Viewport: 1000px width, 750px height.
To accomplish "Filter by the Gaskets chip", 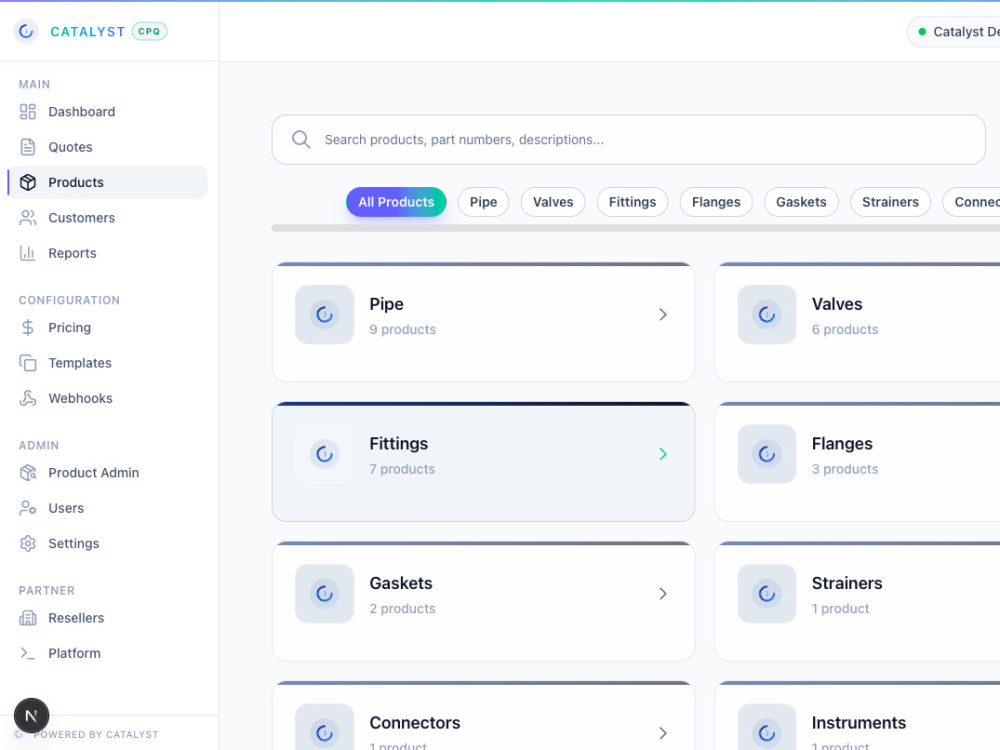I will tap(801, 202).
